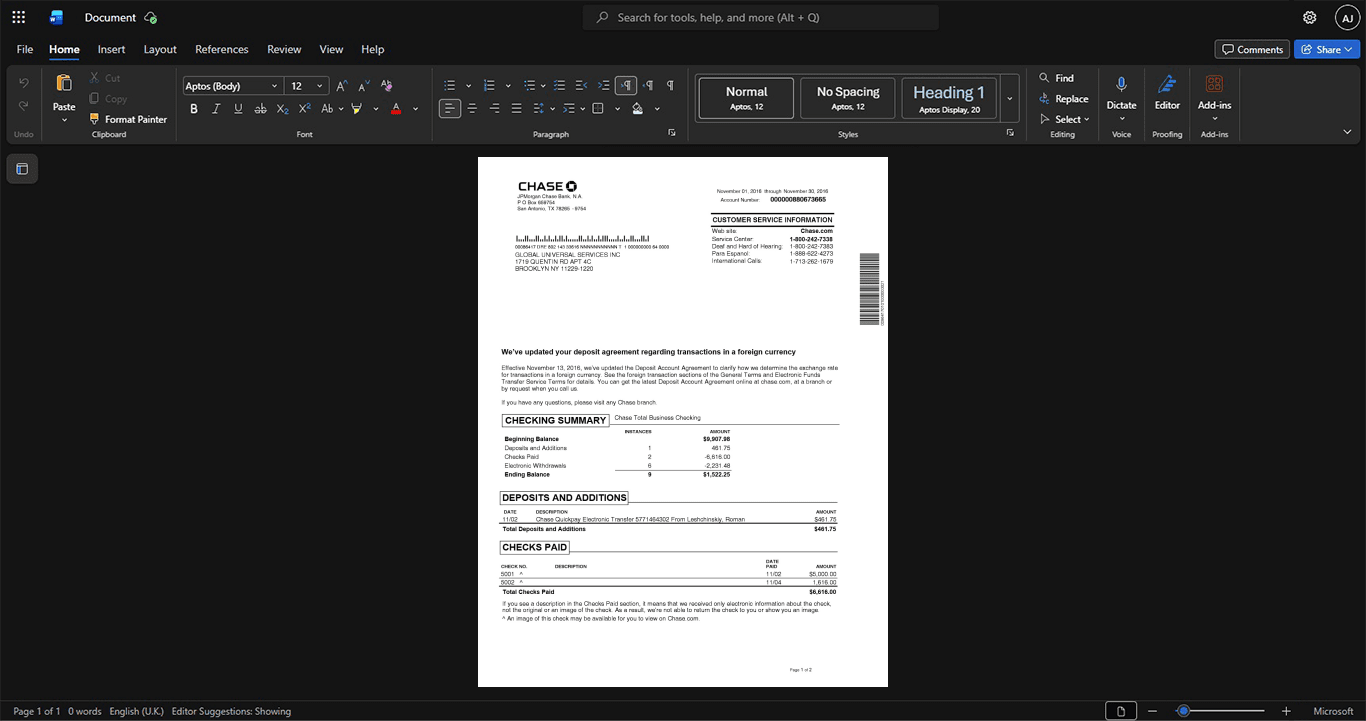Expand the Styles gallery arrow
Screen dimensions: 1366x721
(1010, 99)
